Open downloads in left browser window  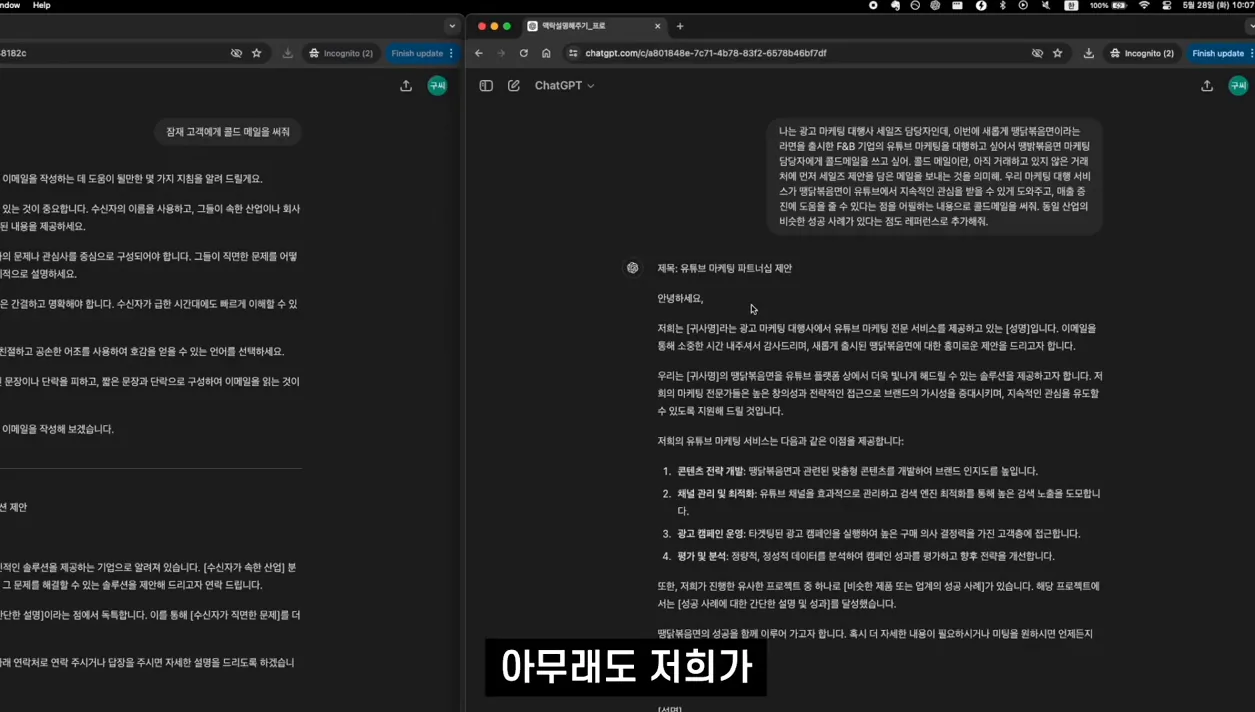click(x=287, y=53)
